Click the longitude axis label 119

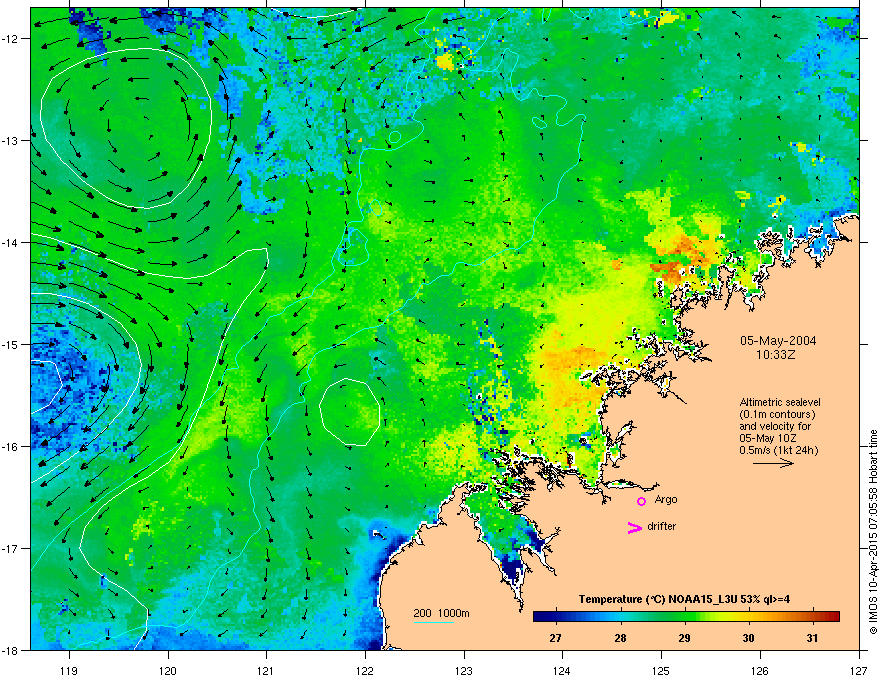click(x=69, y=670)
